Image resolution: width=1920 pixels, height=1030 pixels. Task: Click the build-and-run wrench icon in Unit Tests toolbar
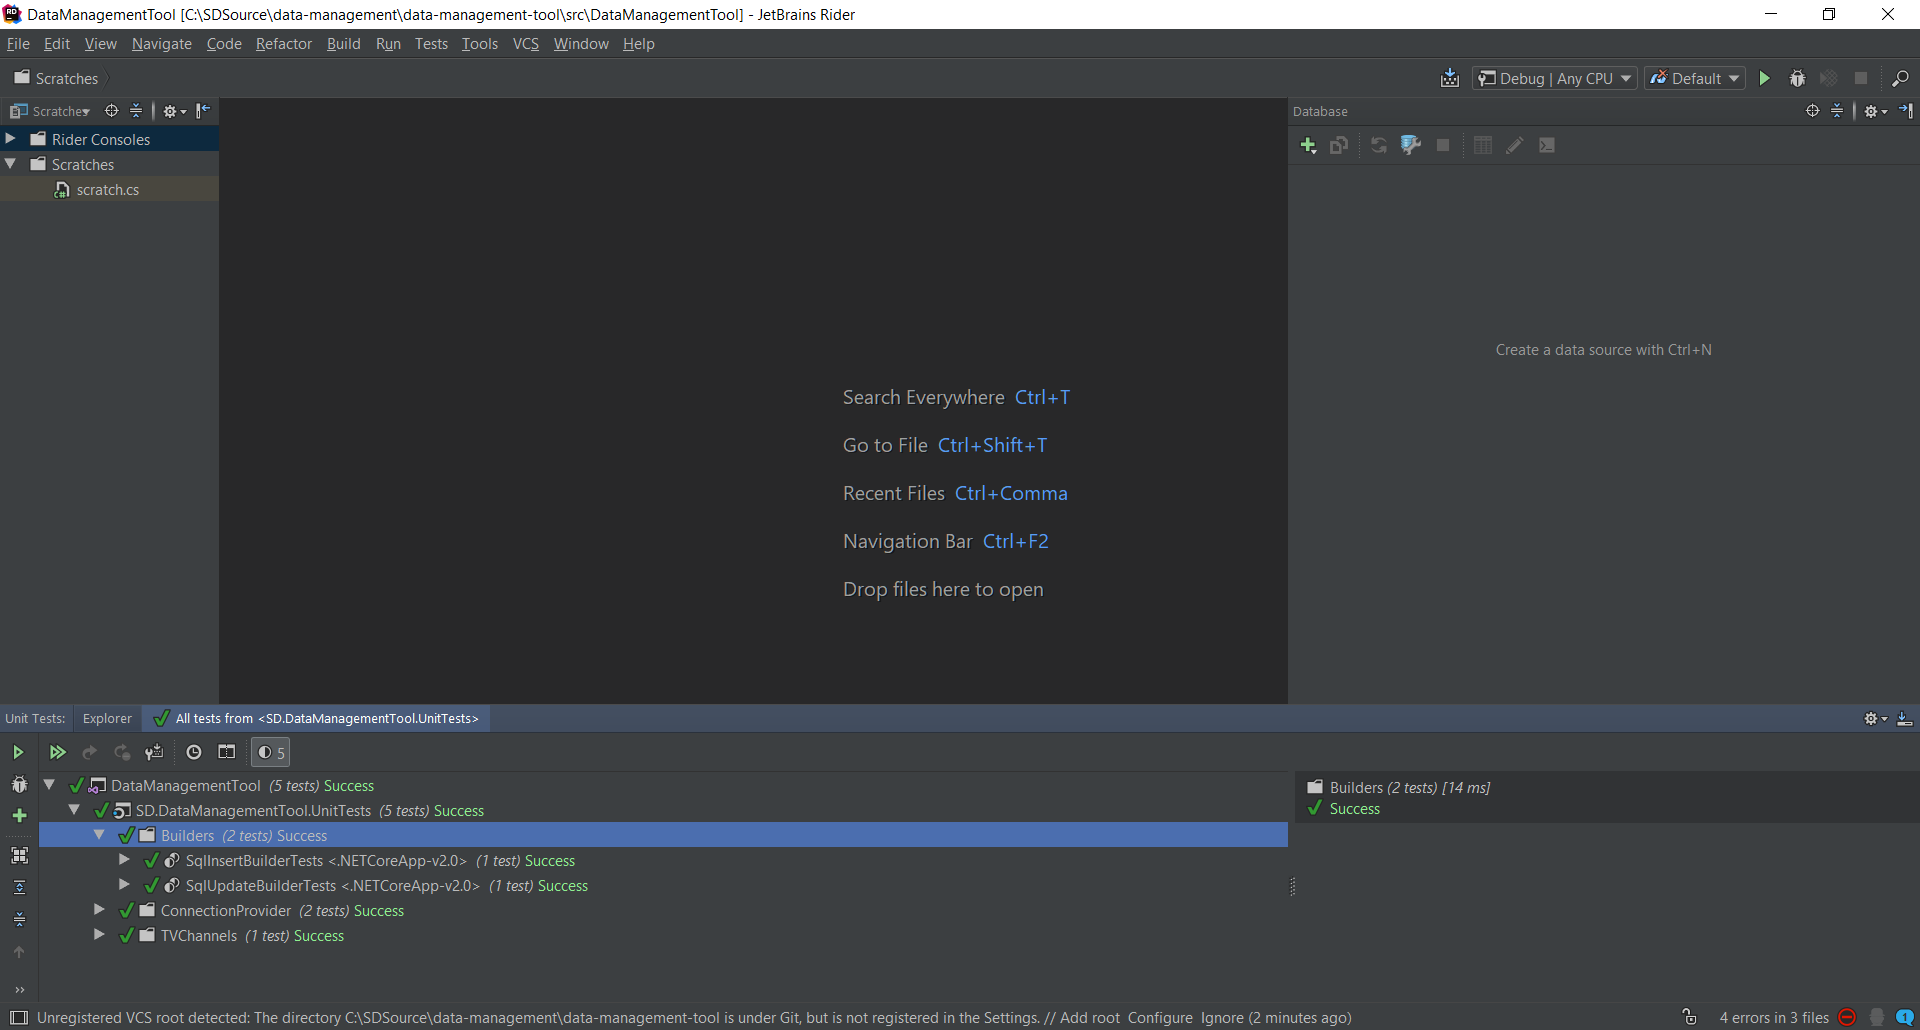coord(154,752)
